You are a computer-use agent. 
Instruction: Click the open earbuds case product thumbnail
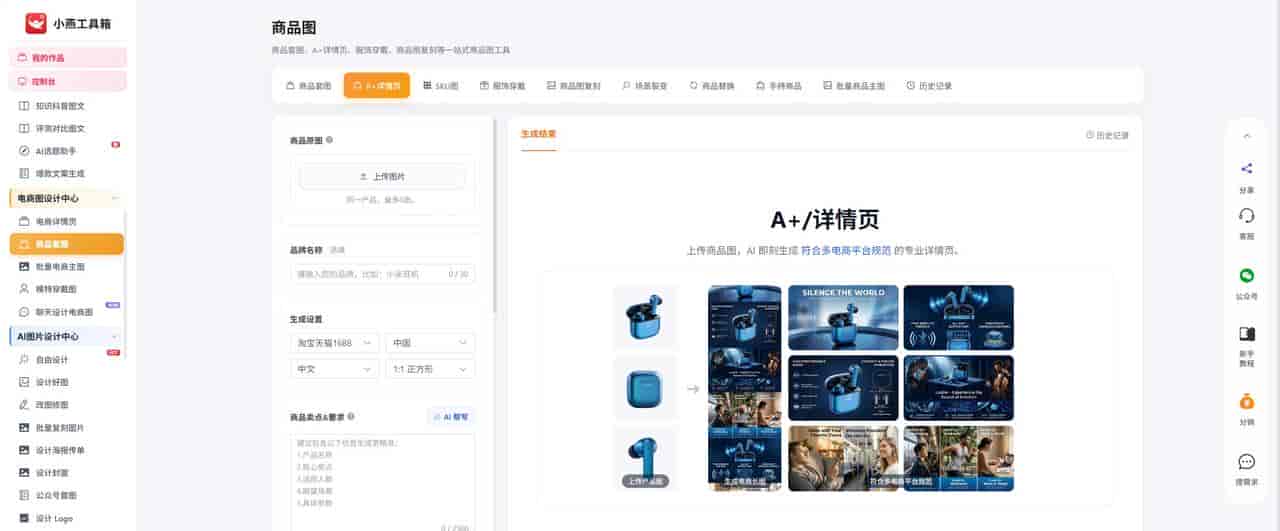645,316
